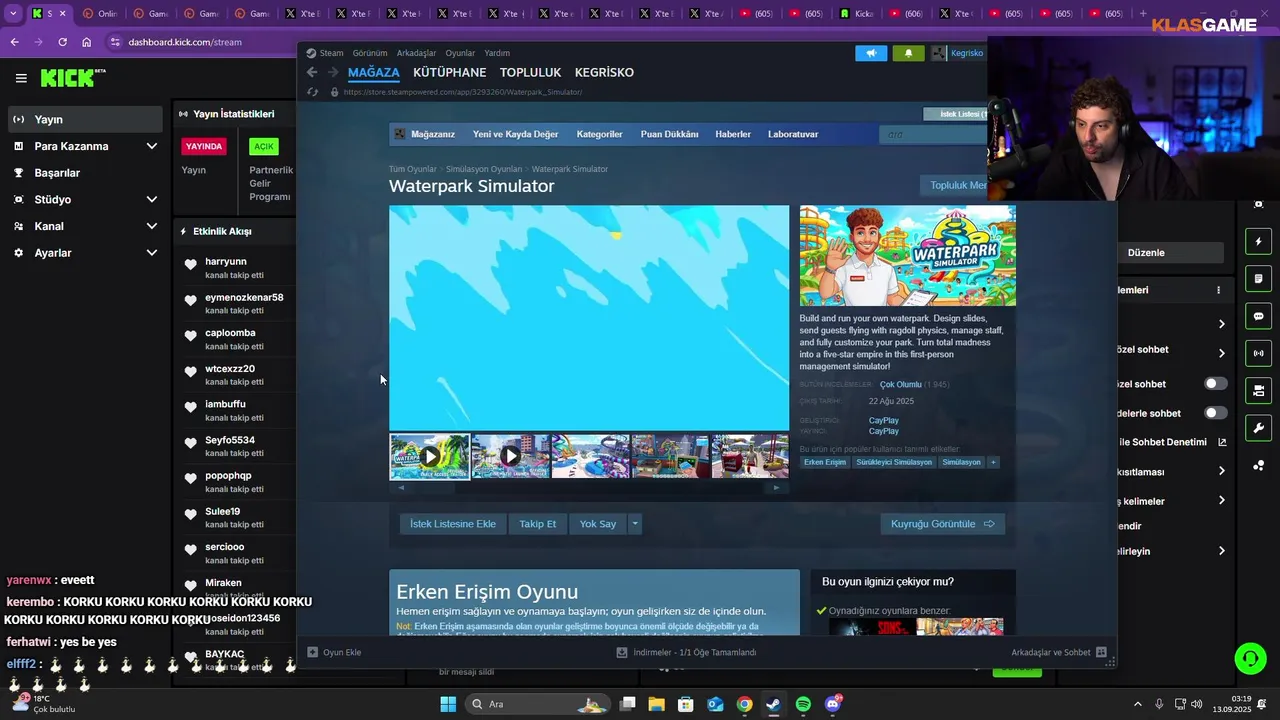Open Steam notifications bell button
Image resolution: width=1280 pixels, height=720 pixels.
coord(908,53)
